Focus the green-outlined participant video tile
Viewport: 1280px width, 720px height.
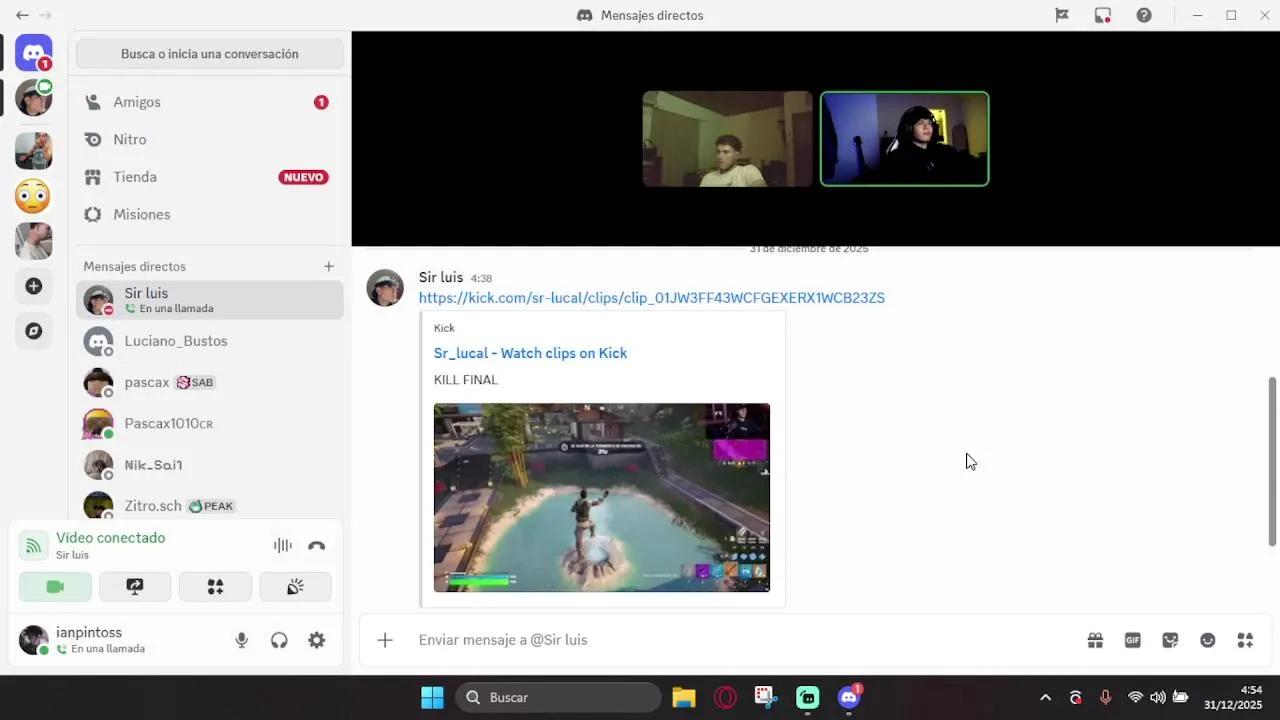(905, 139)
